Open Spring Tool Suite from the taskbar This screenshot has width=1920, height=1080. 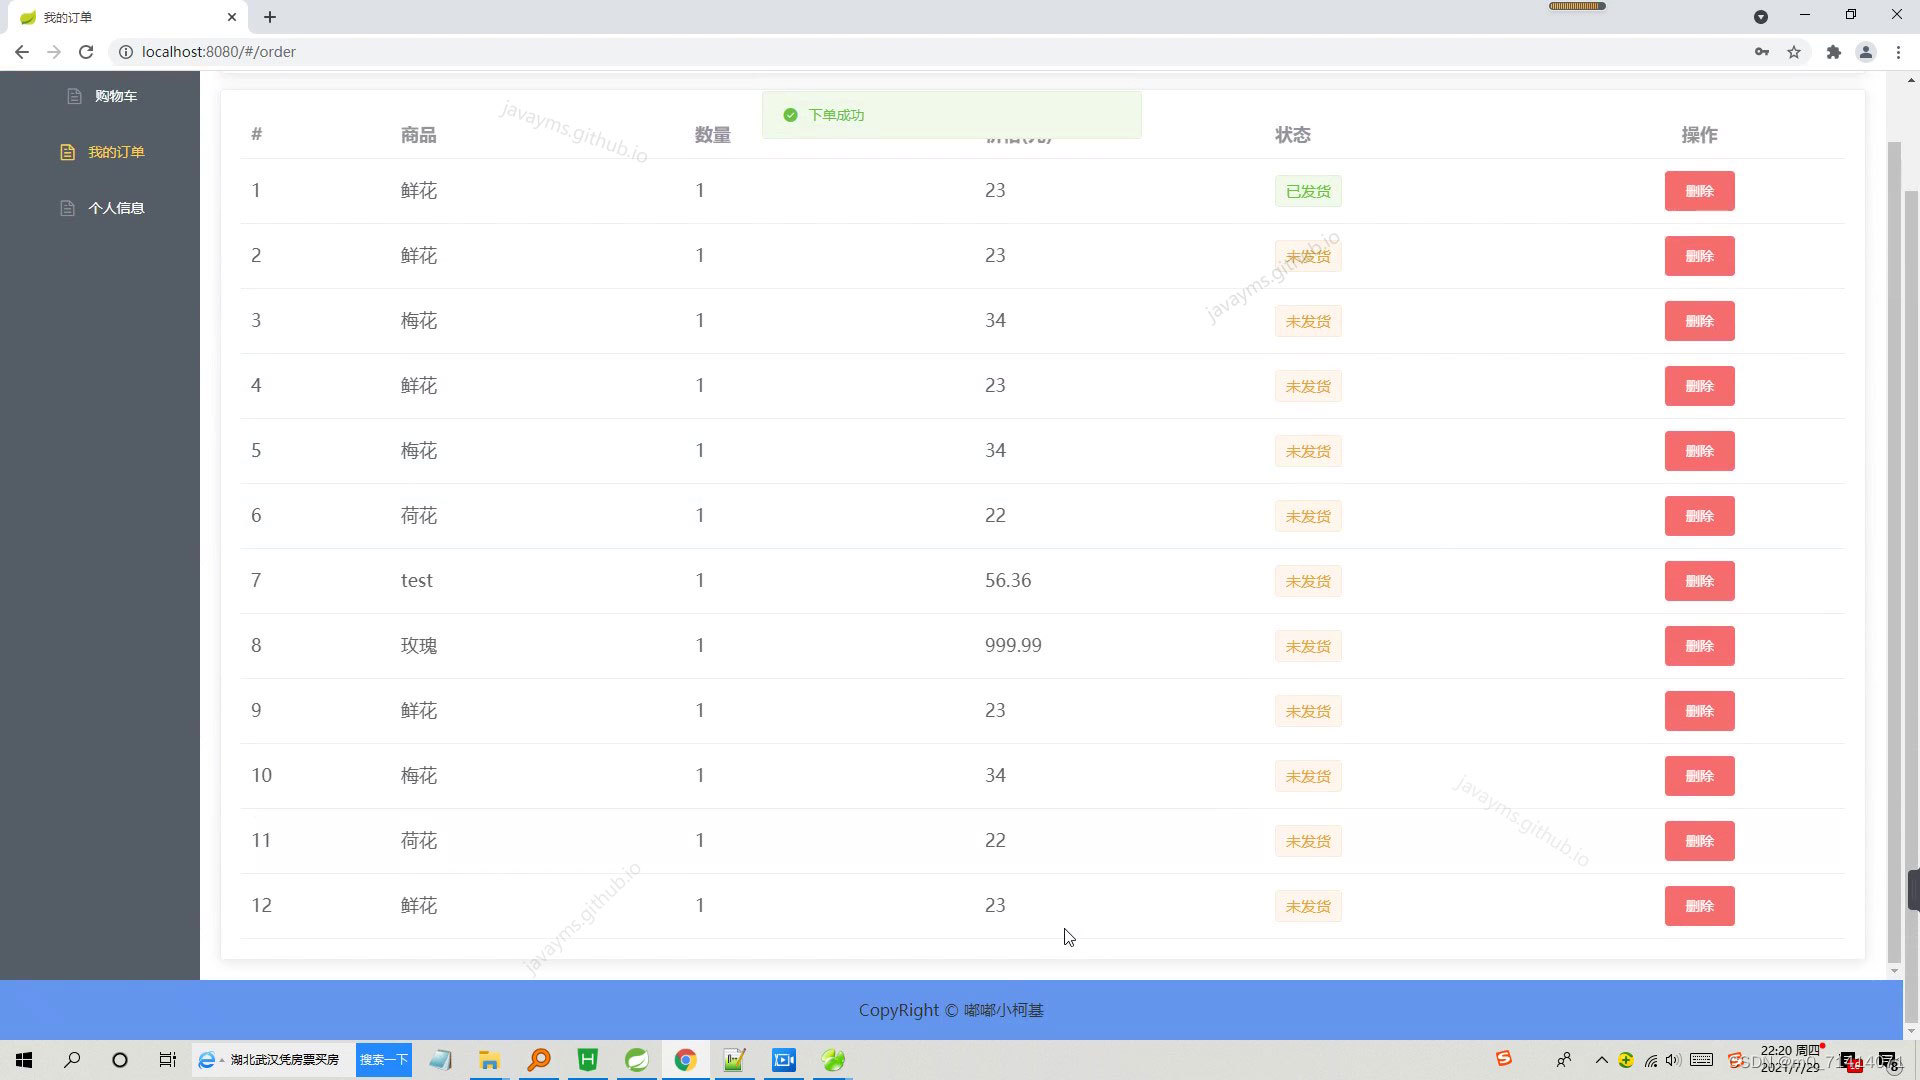pos(637,1060)
